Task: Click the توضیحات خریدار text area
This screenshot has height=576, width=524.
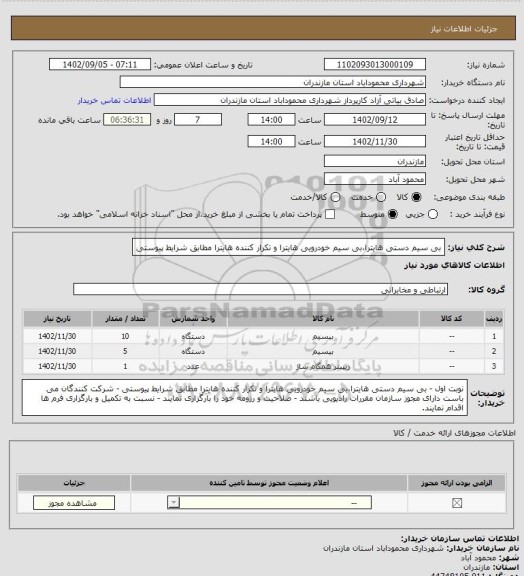Action: 245,398
